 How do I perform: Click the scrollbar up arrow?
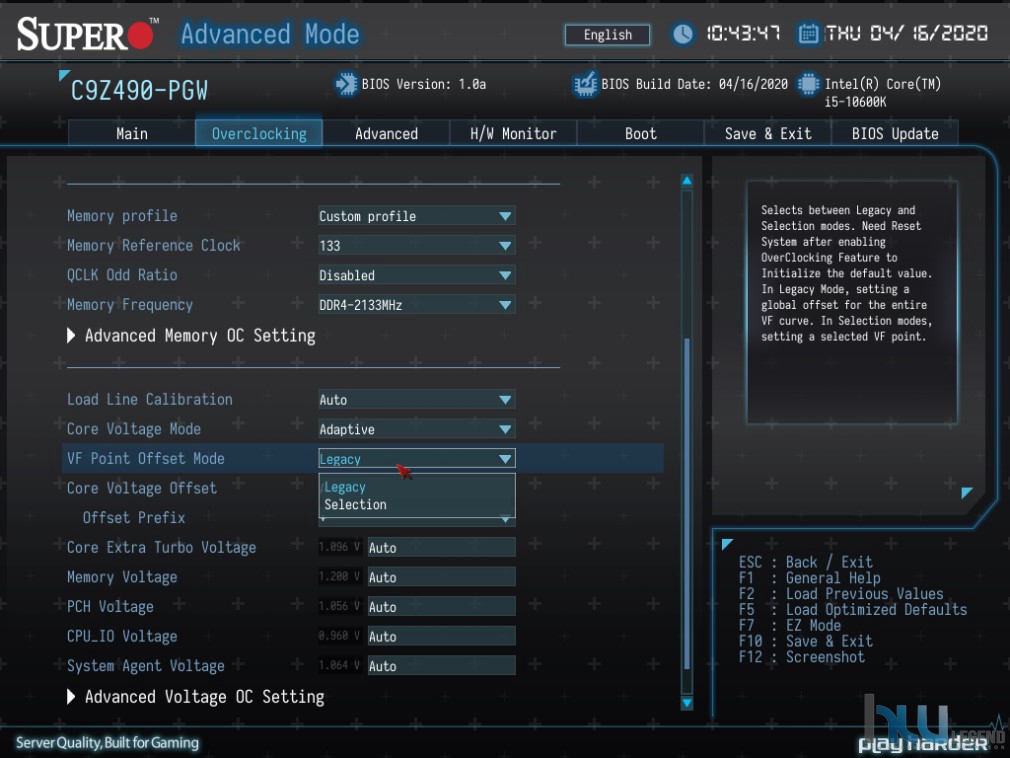point(687,181)
